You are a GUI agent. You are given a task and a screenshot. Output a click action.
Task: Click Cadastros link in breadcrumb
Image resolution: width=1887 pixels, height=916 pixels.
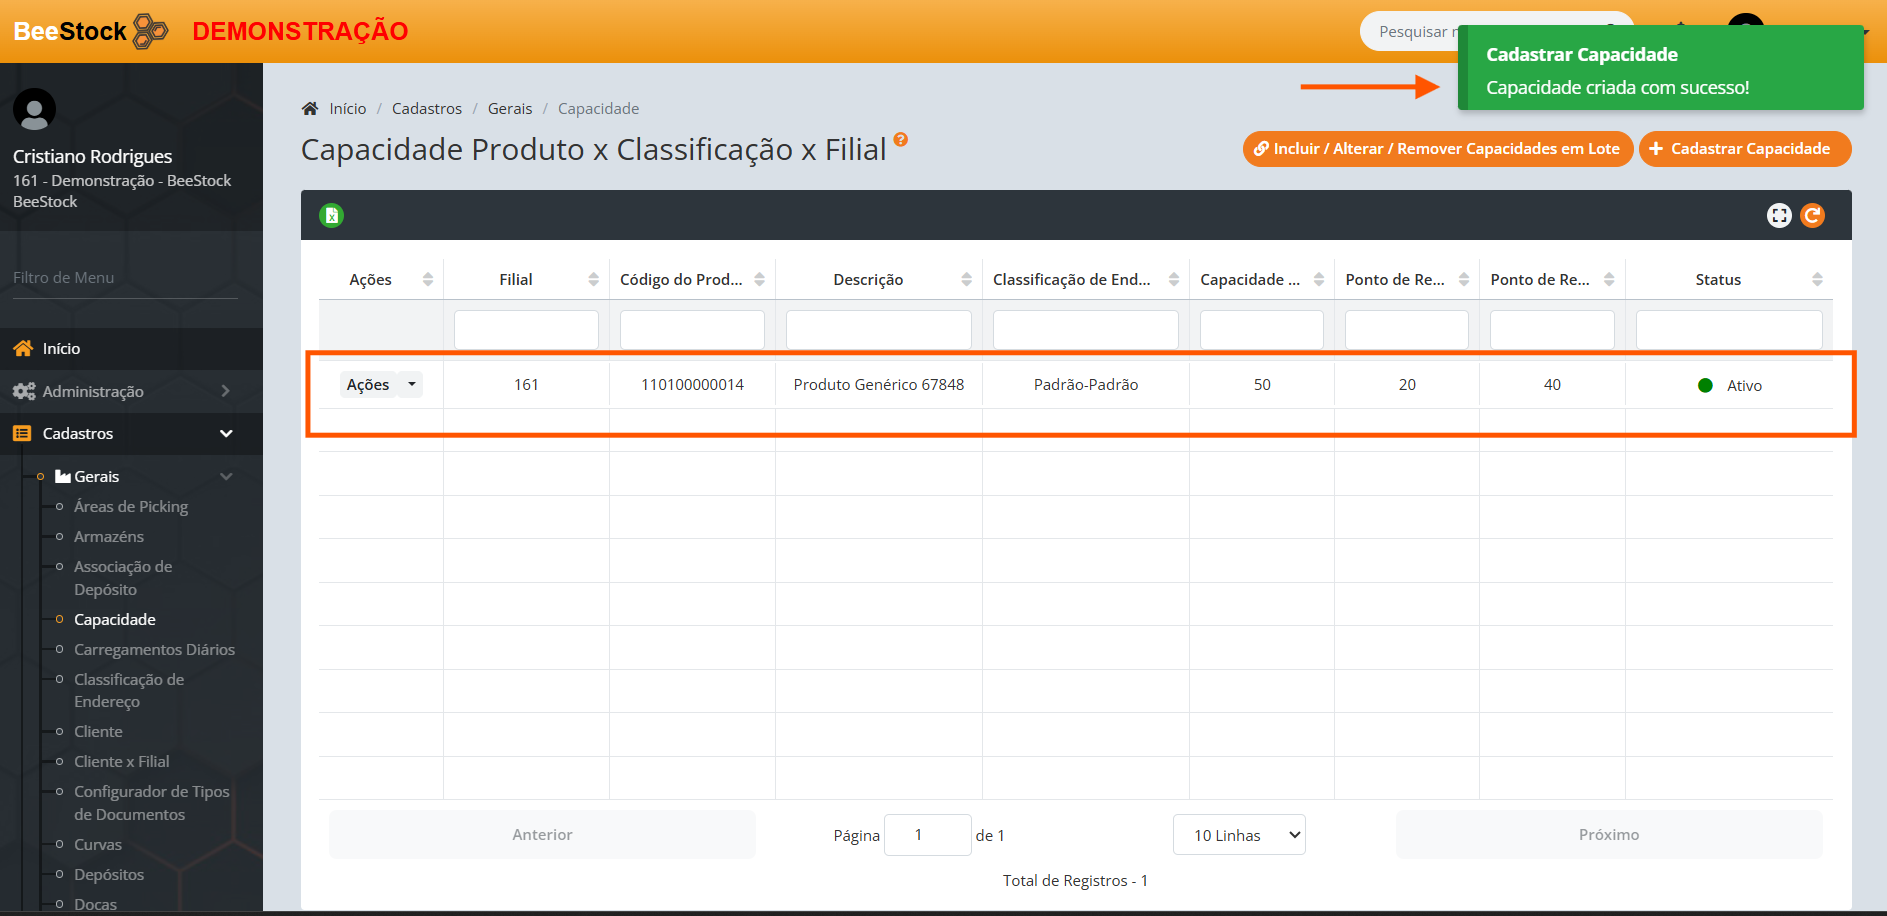(427, 109)
